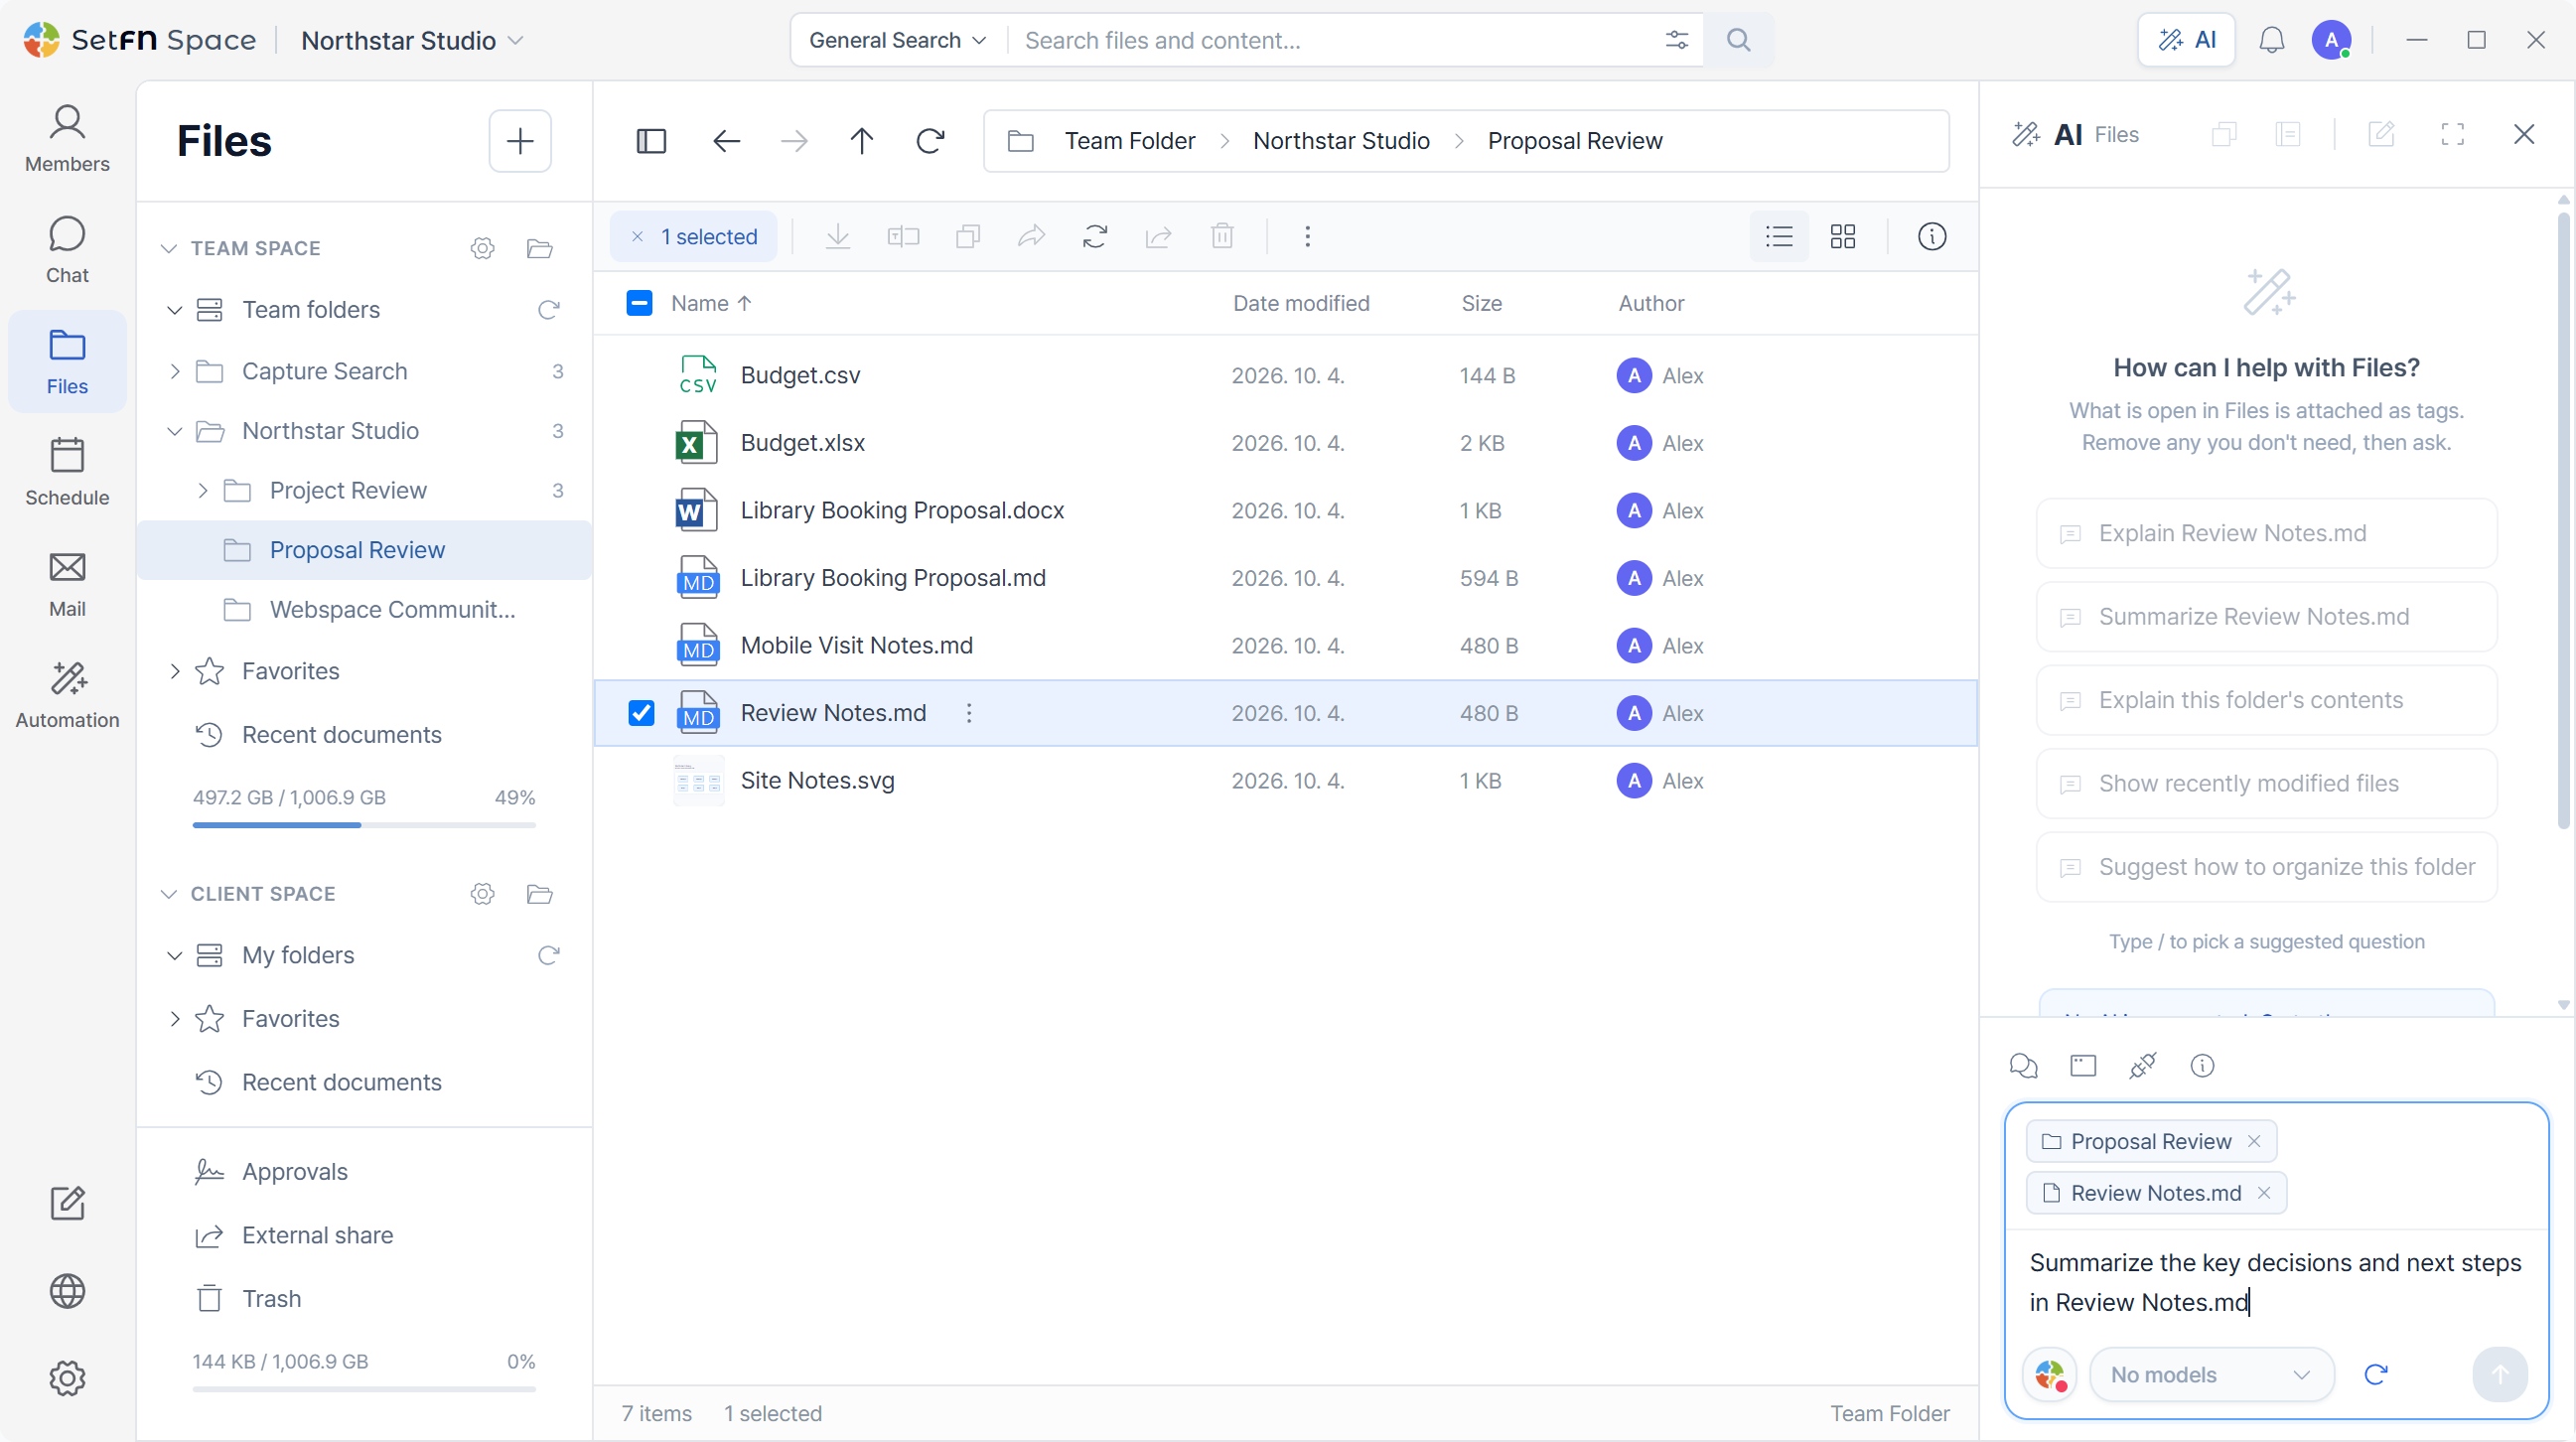Click Northstar Studio in the breadcrumb
The image size is (2576, 1442).
pyautogui.click(x=1341, y=141)
